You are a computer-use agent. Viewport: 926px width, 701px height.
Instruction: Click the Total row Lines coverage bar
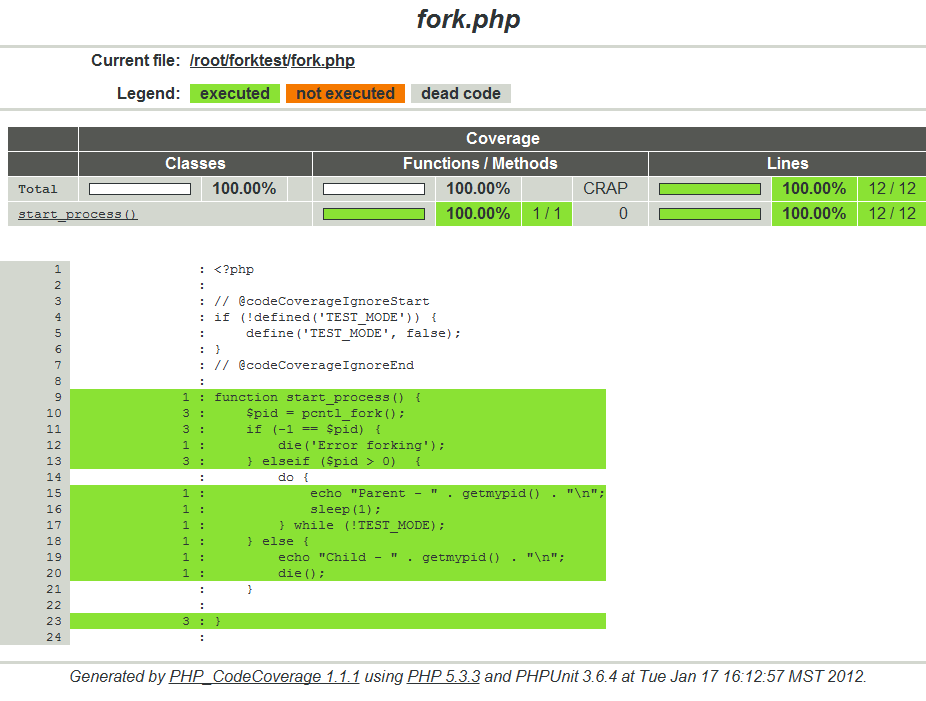(709, 189)
